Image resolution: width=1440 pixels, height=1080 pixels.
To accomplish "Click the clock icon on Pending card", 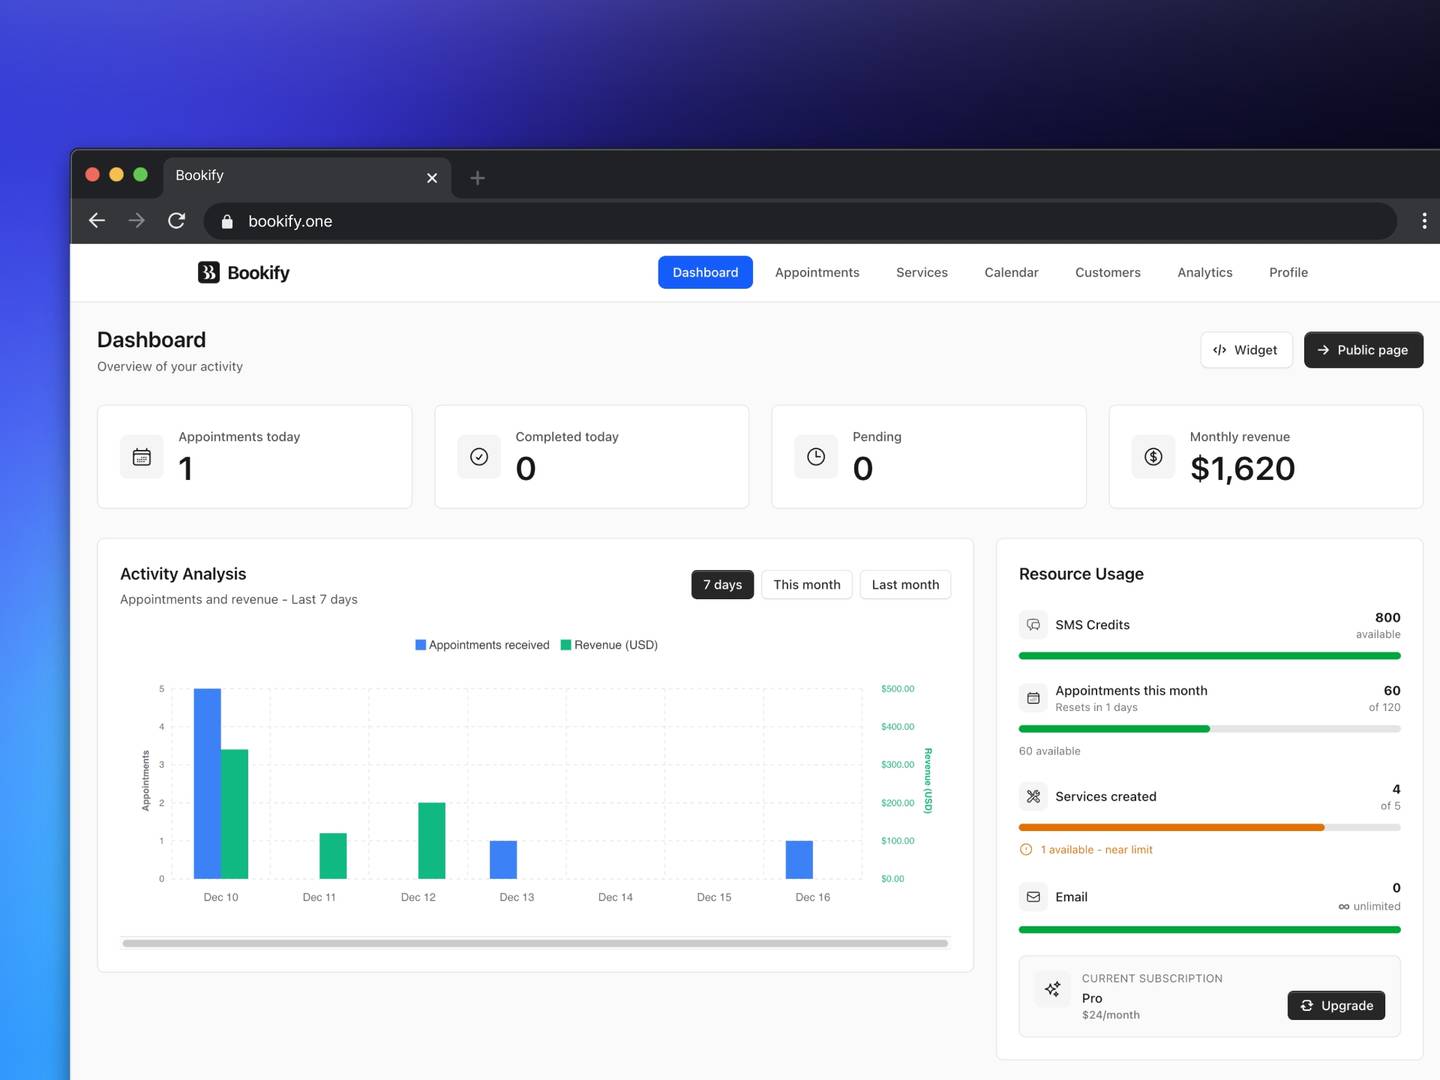I will (x=815, y=456).
